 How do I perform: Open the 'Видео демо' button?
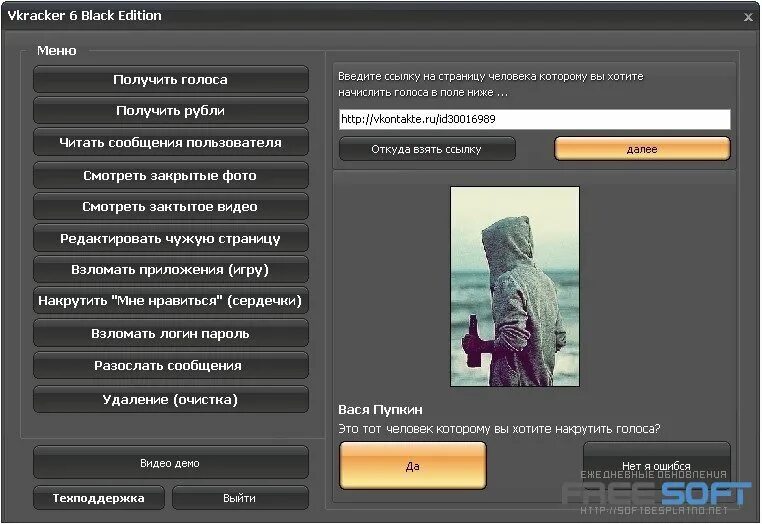tap(171, 463)
